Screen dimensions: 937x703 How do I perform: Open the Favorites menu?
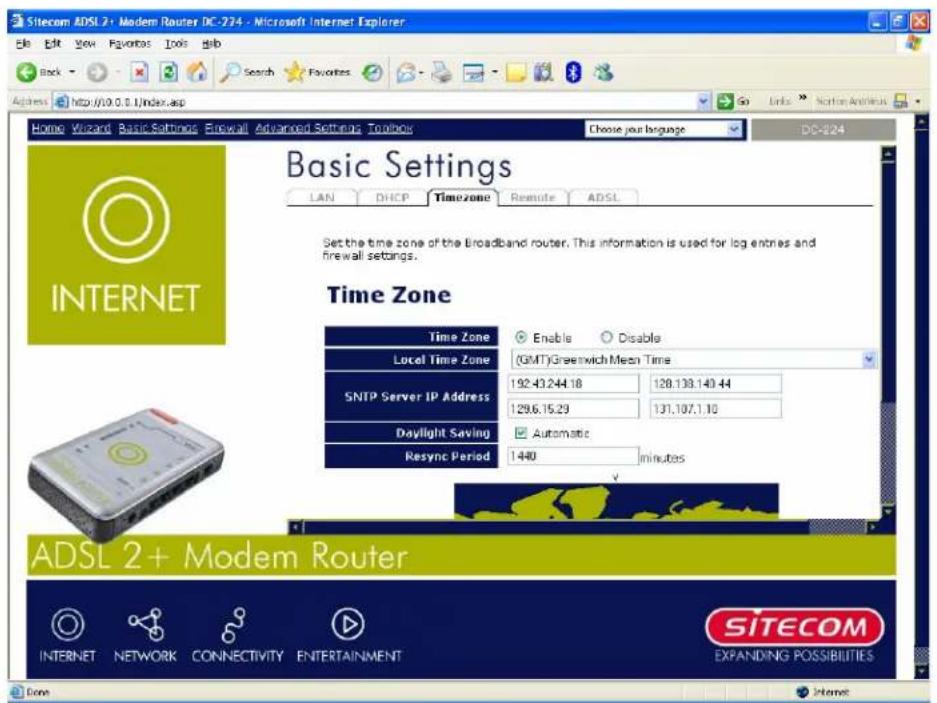130,44
